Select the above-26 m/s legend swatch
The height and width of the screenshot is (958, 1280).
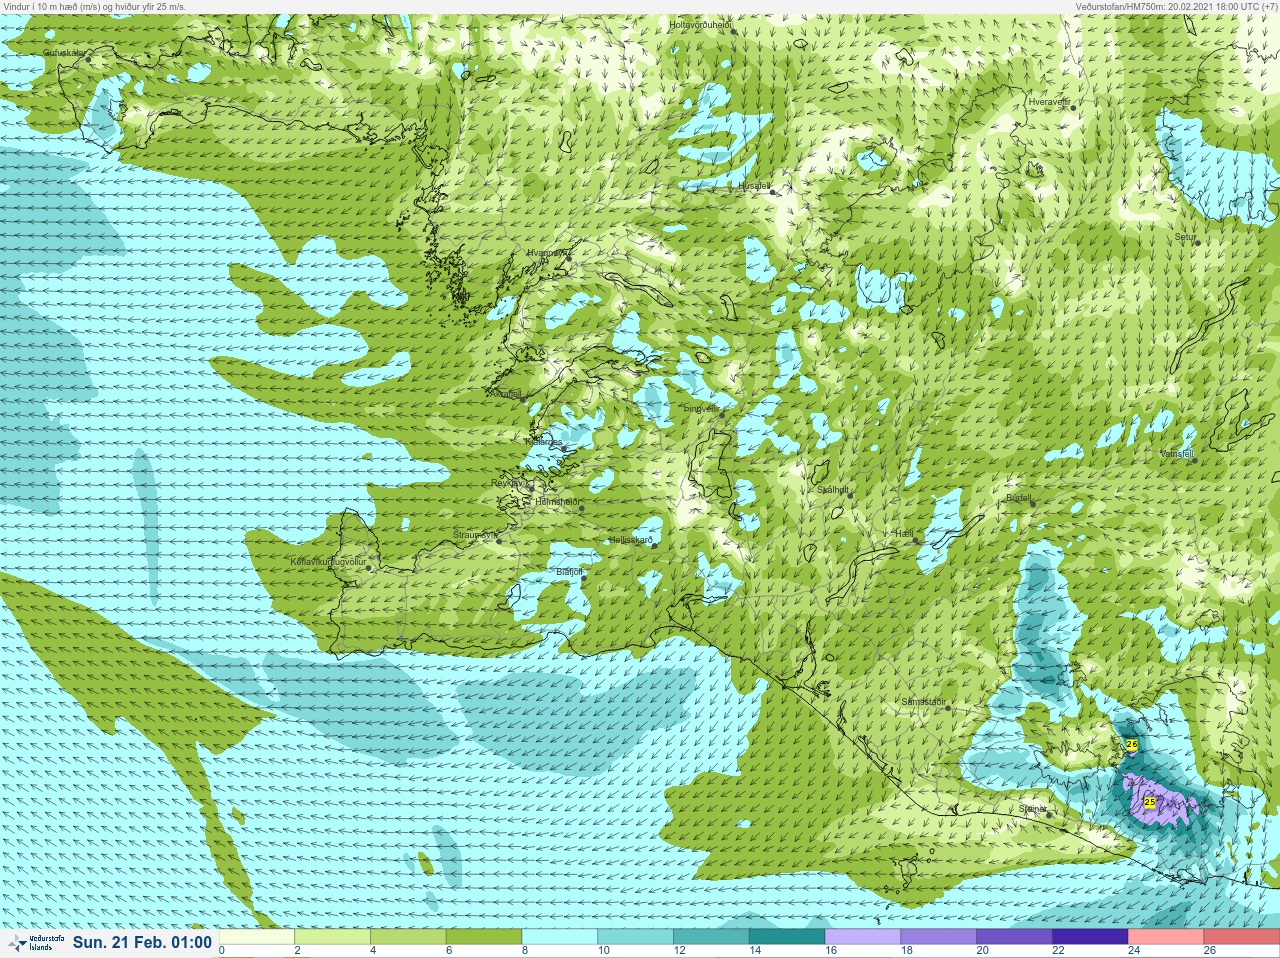tap(1242, 937)
